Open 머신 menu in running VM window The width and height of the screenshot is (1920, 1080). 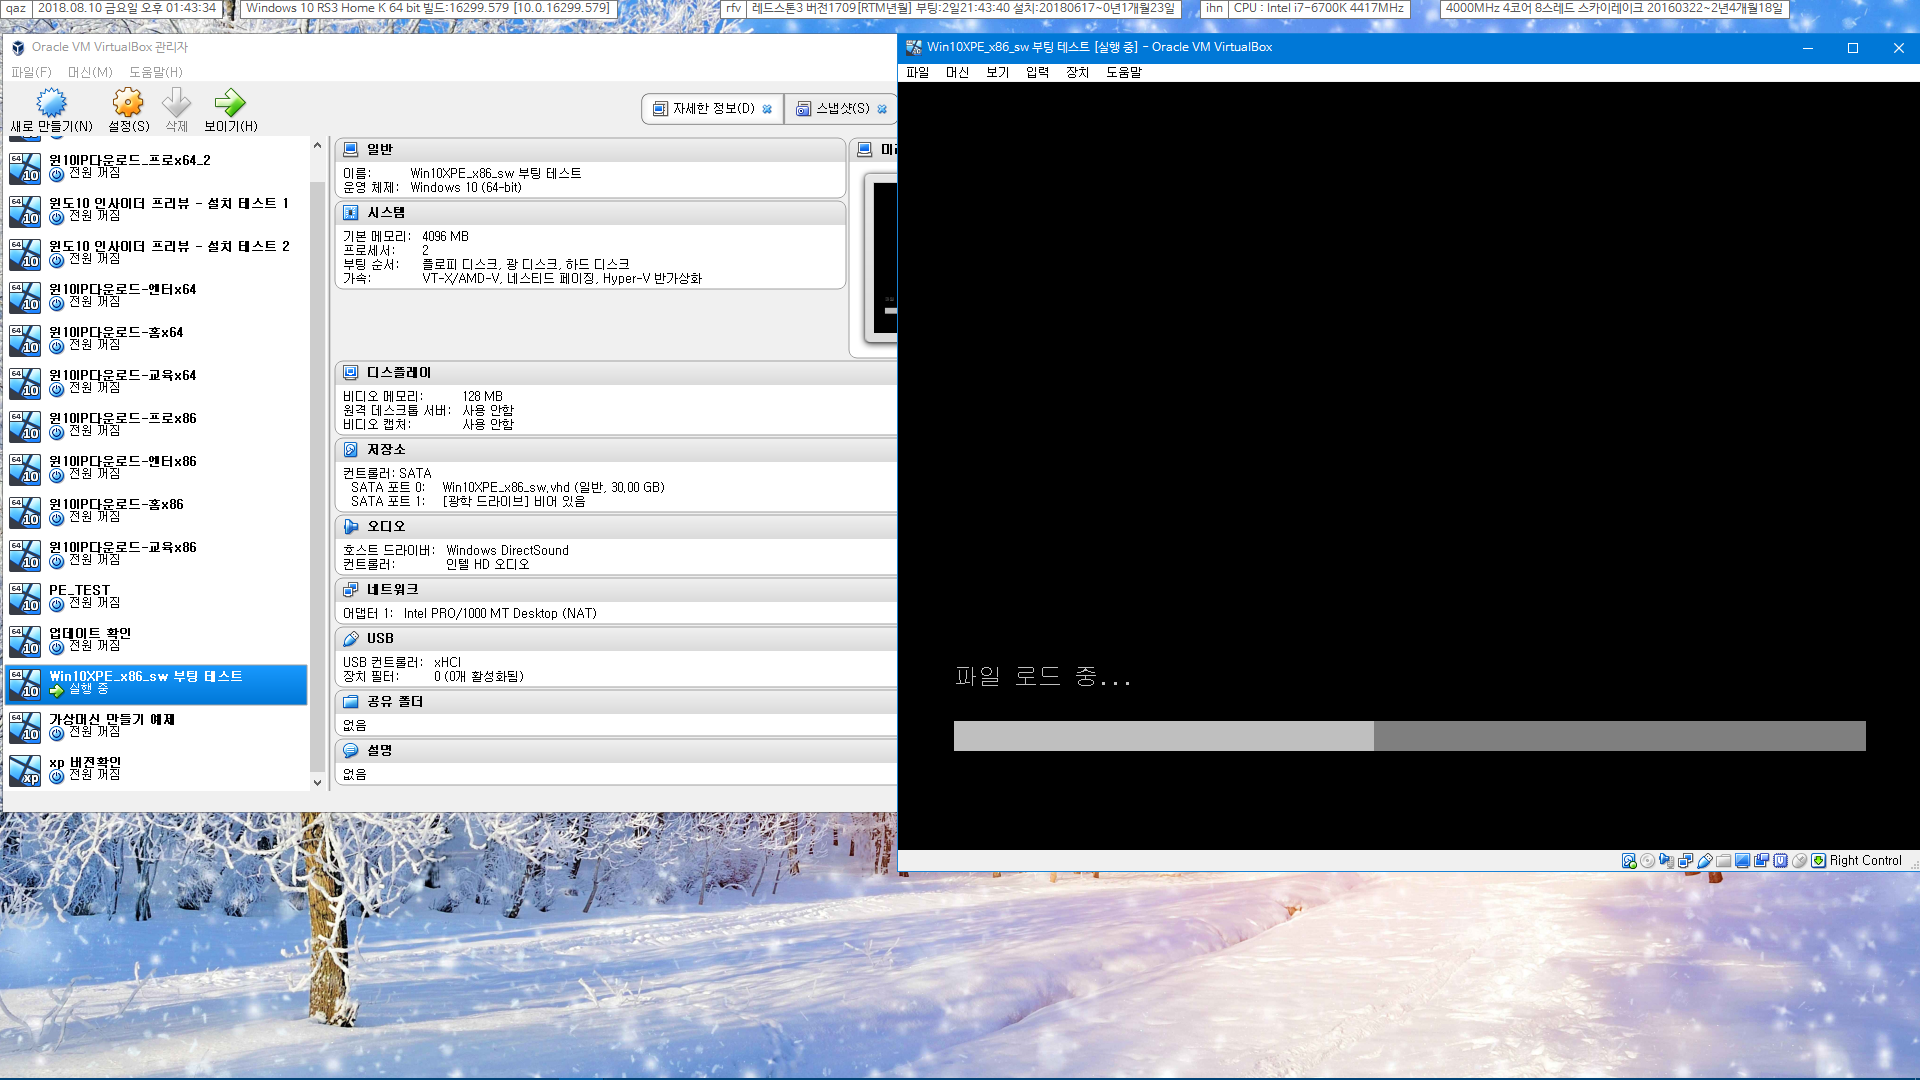(957, 72)
